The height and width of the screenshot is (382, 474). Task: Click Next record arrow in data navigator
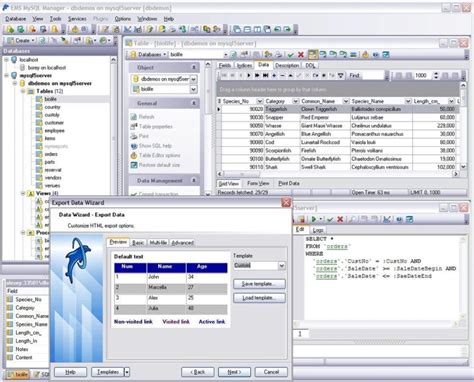tap(249, 76)
